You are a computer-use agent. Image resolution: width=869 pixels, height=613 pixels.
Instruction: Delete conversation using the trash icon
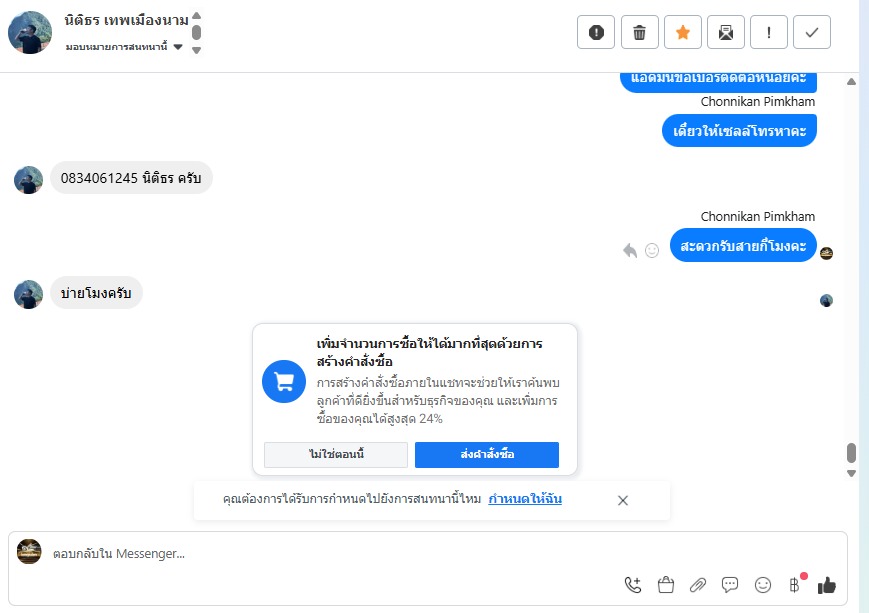tap(639, 32)
